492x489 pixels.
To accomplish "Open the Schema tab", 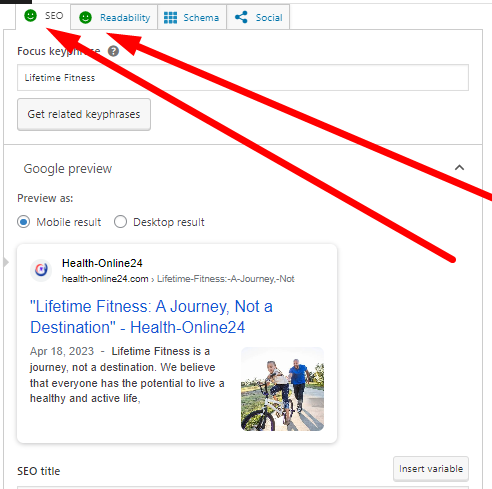I will [x=192, y=17].
